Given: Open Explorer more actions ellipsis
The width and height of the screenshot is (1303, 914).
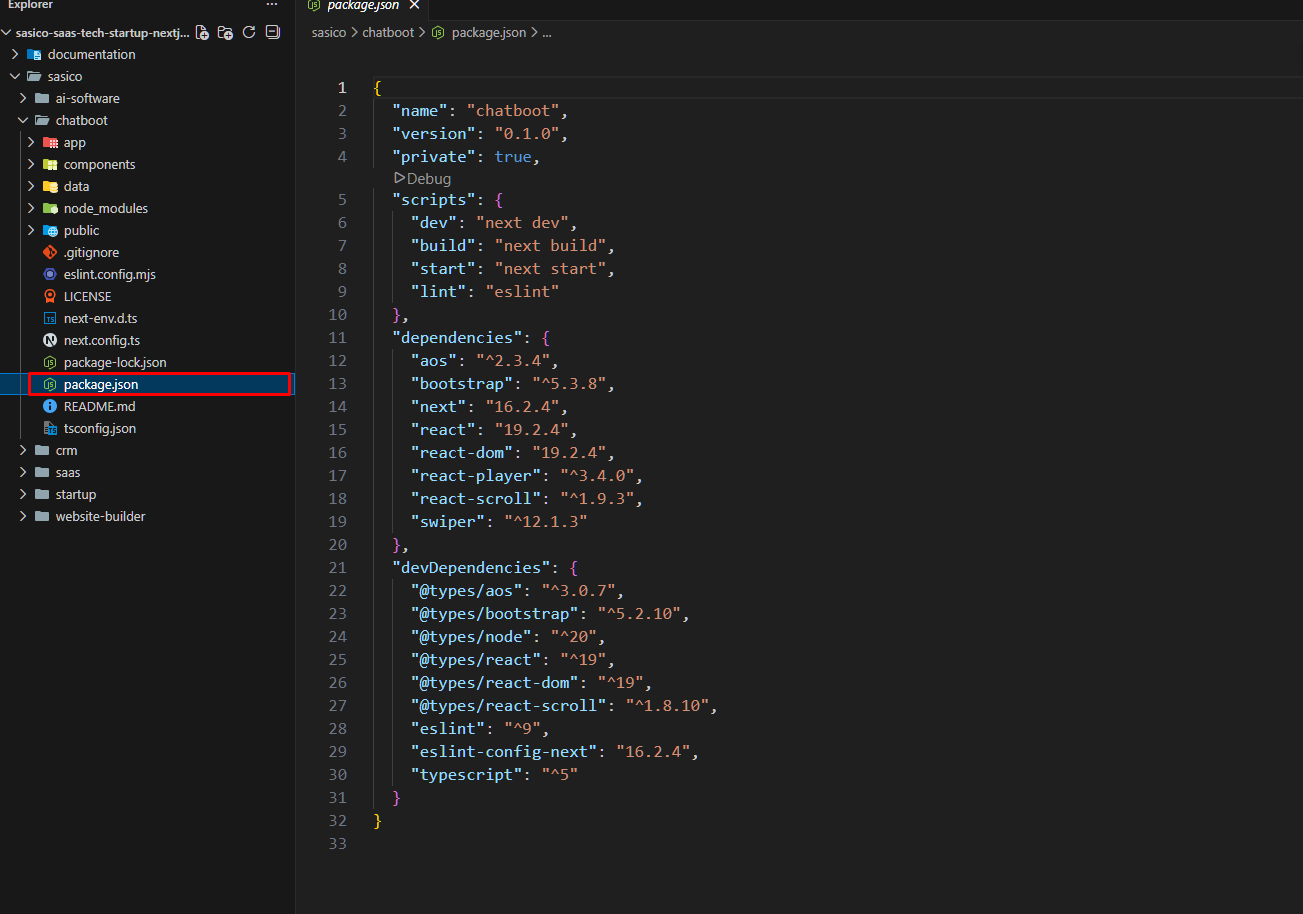Looking at the screenshot, I should [x=272, y=5].
